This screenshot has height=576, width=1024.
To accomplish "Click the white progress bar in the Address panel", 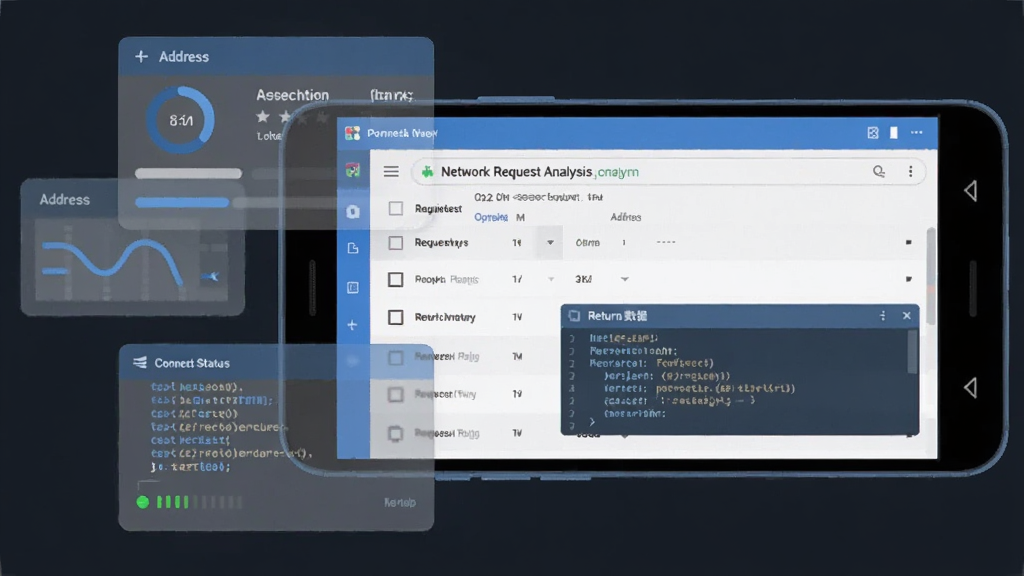I will tap(188, 174).
